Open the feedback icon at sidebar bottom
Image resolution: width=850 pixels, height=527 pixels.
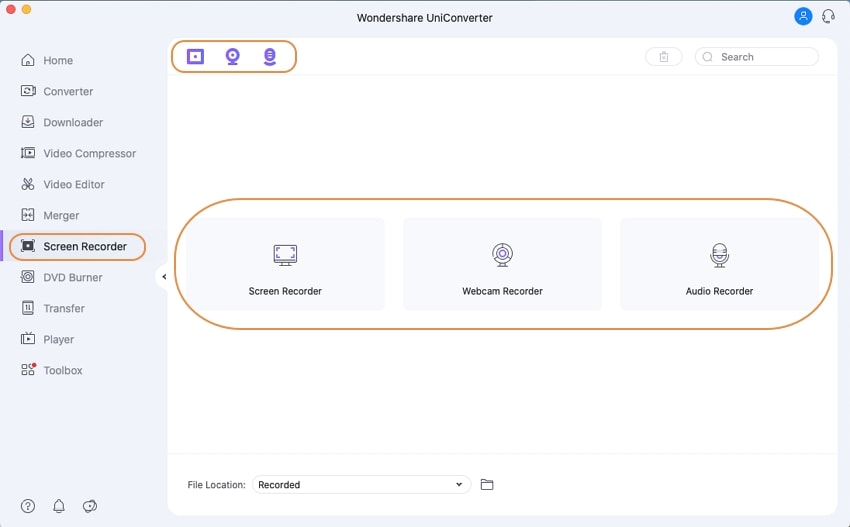click(x=89, y=506)
